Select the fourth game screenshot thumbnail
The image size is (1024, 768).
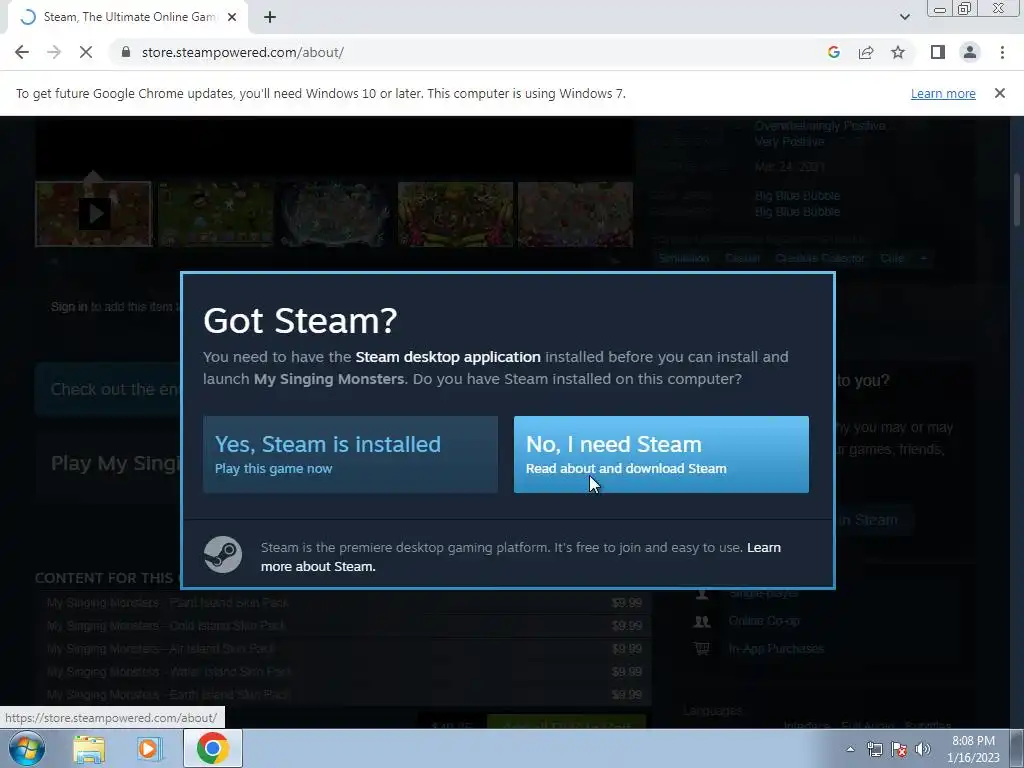pyautogui.click(x=455, y=214)
